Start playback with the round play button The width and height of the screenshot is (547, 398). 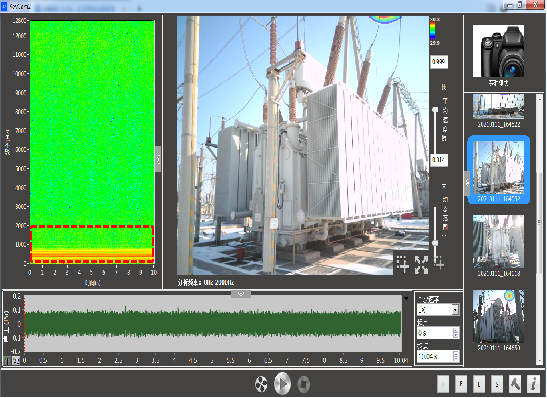(x=283, y=383)
